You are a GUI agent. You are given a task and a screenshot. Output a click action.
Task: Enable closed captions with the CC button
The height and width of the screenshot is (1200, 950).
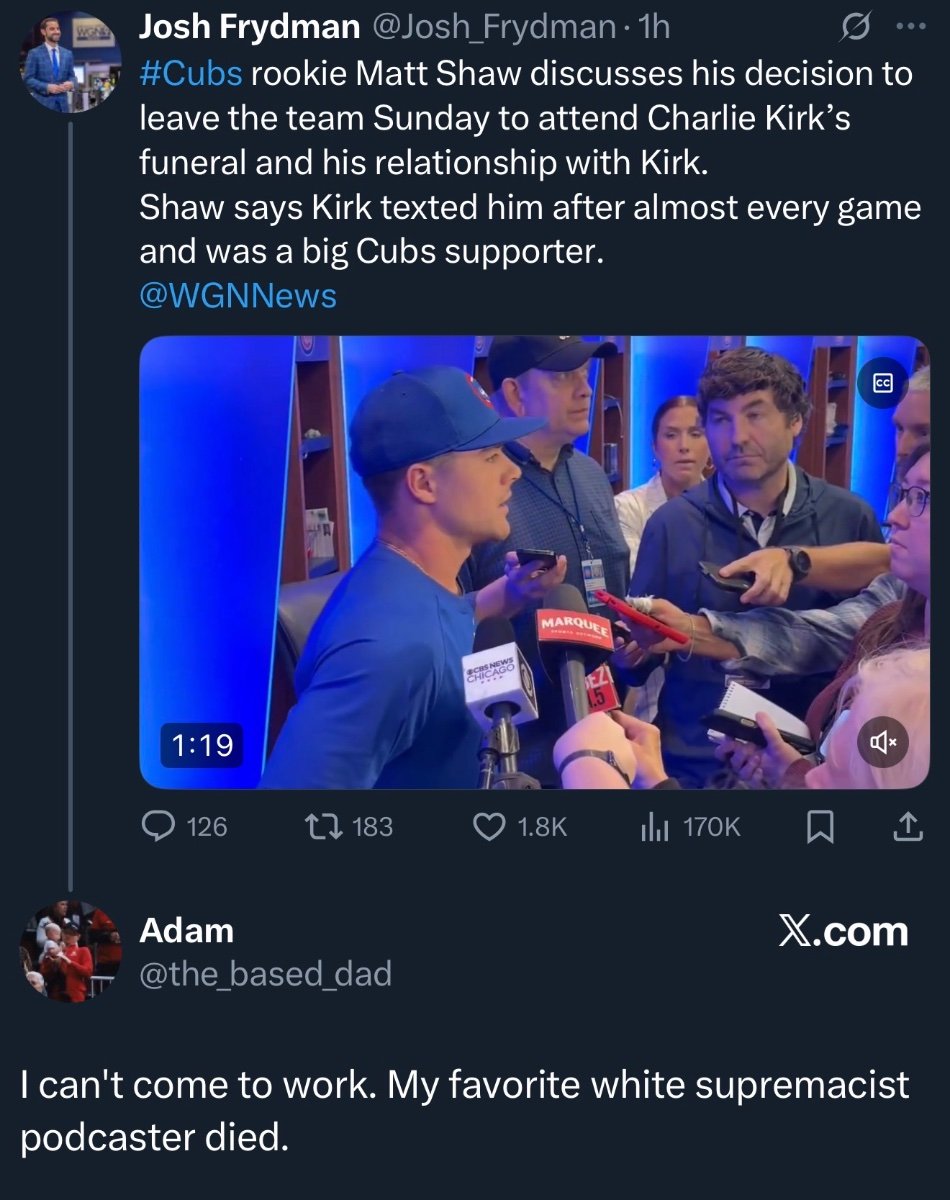(883, 384)
